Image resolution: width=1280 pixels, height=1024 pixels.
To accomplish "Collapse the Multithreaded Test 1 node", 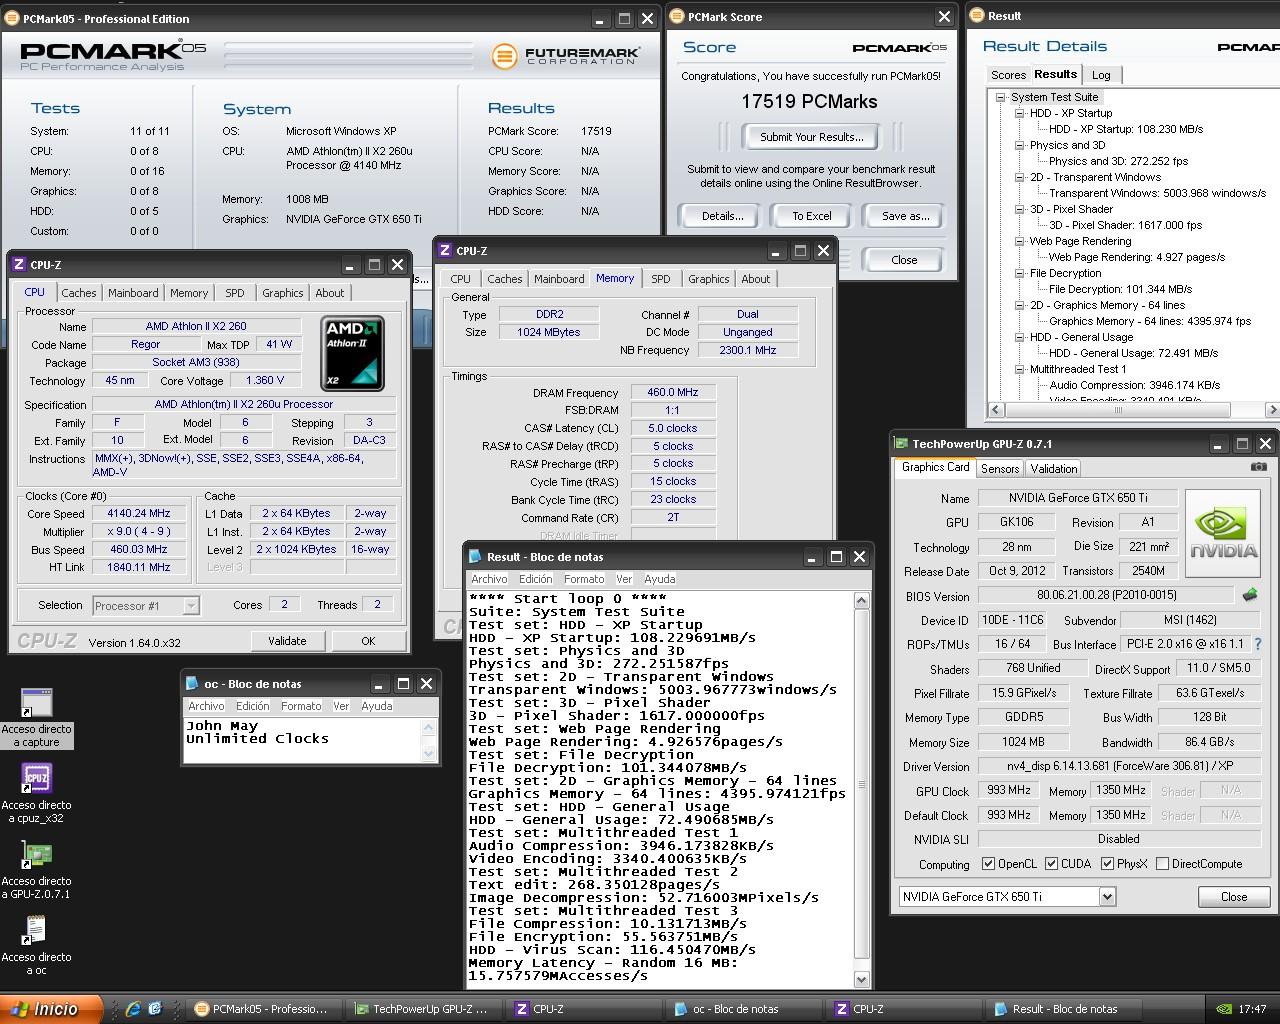I will [x=1019, y=369].
